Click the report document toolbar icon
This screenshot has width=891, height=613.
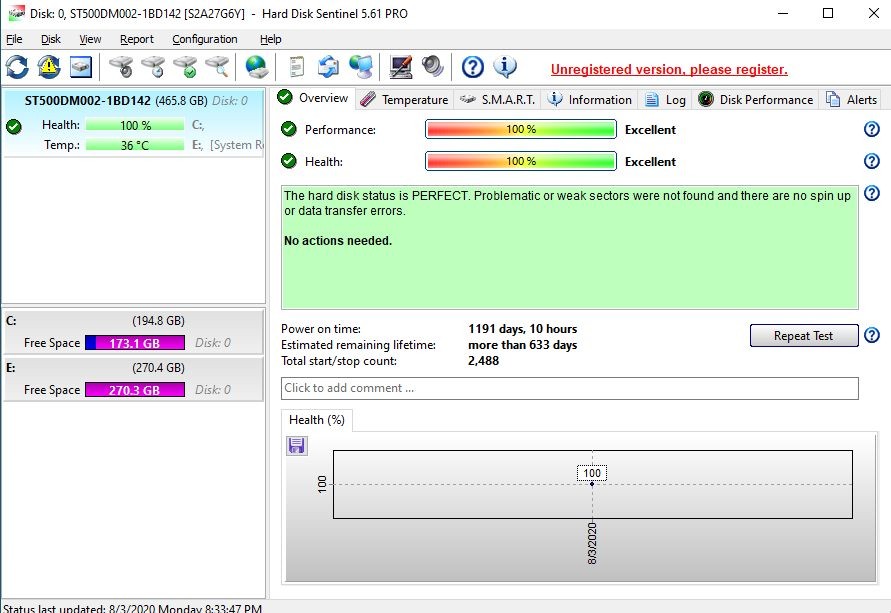pyautogui.click(x=296, y=67)
